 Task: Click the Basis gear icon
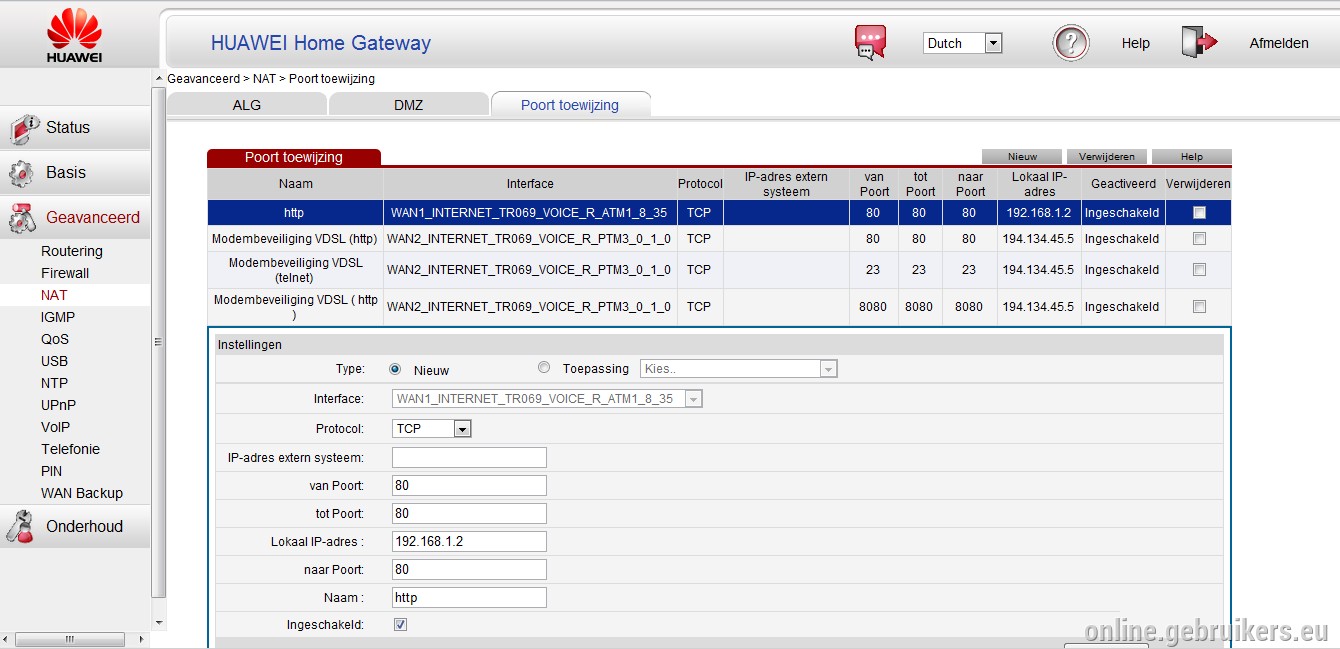[x=22, y=173]
